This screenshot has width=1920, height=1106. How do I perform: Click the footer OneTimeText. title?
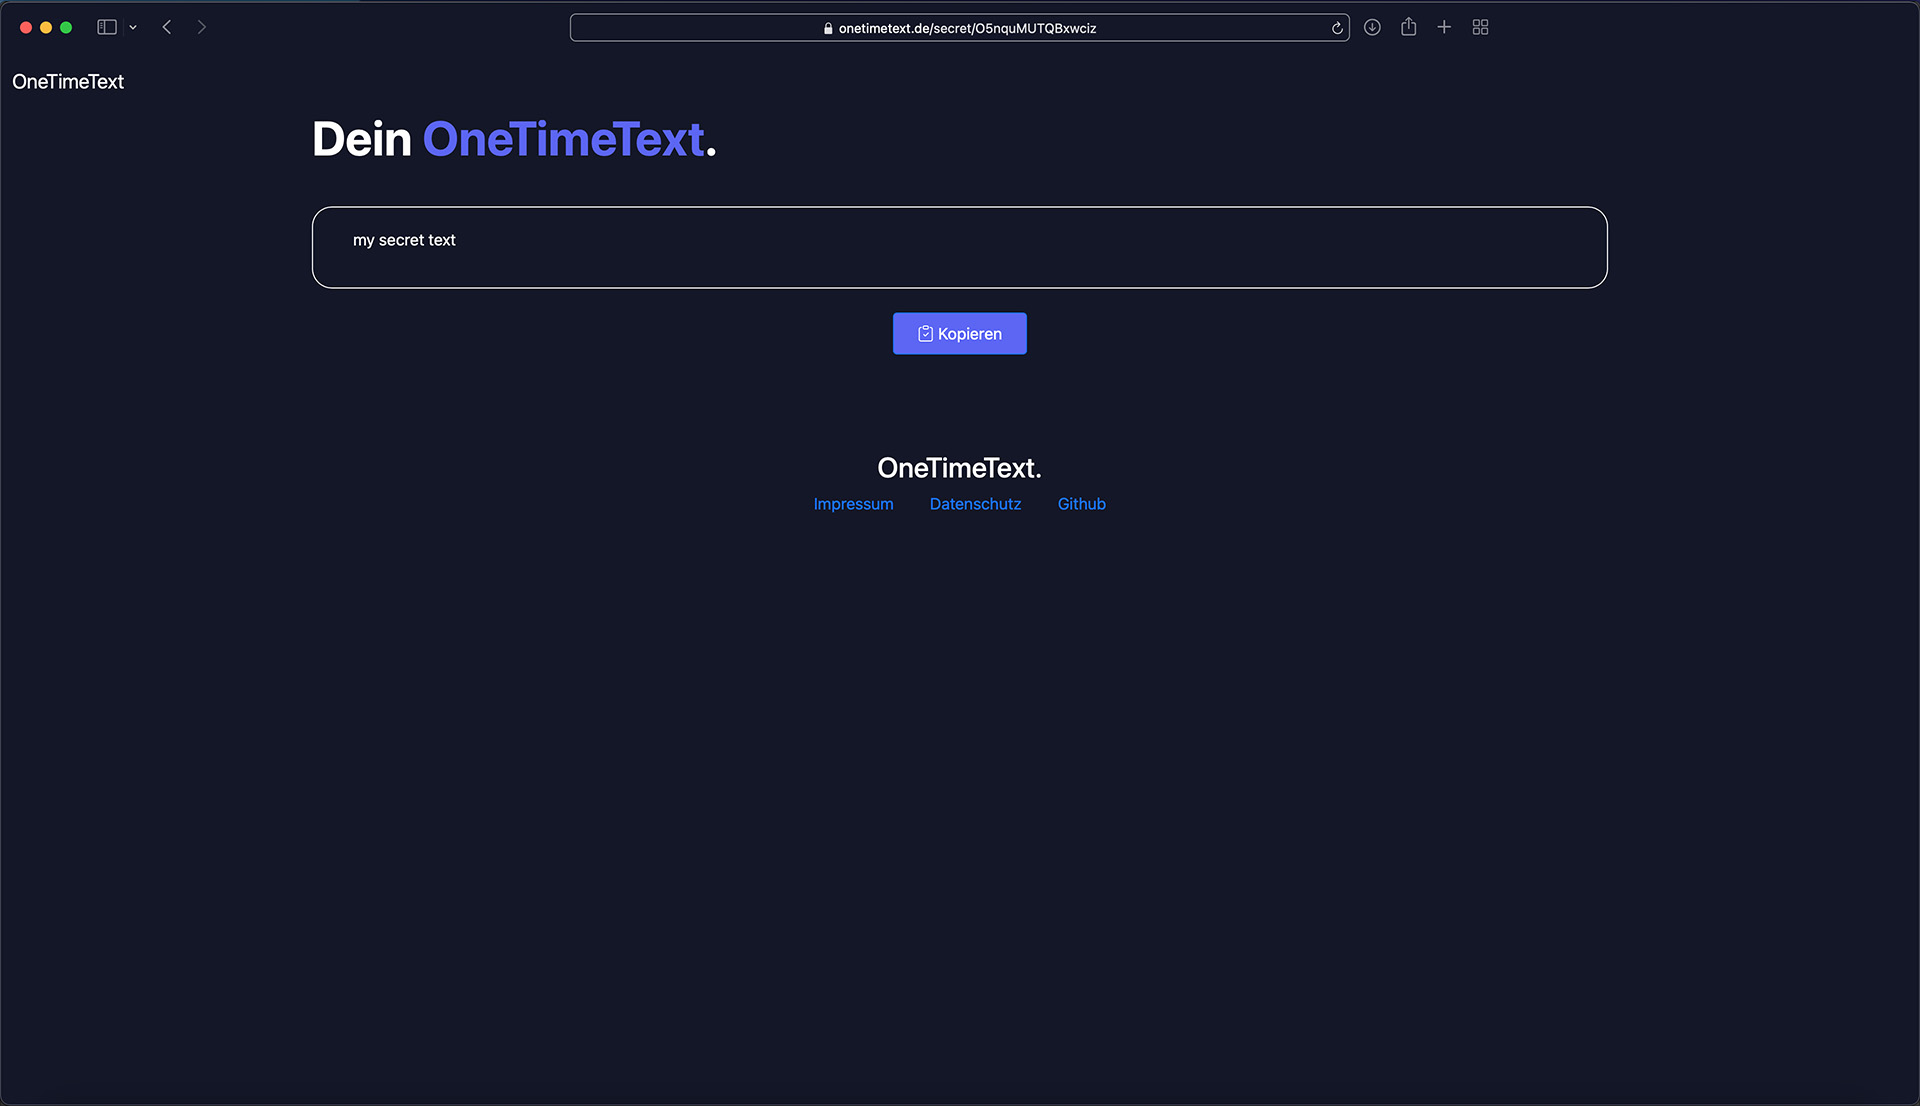tap(959, 468)
